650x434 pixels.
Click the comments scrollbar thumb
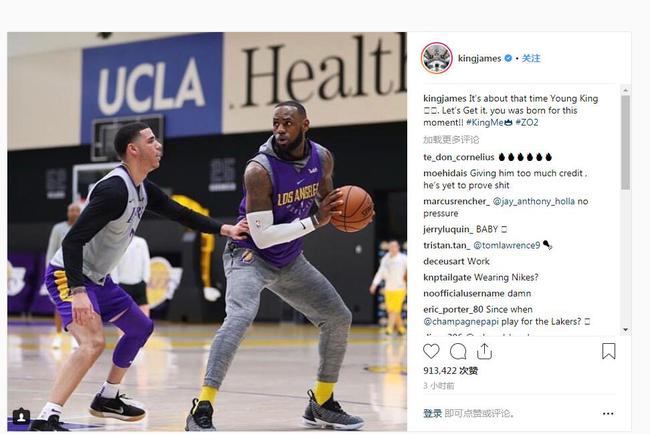pos(625,143)
